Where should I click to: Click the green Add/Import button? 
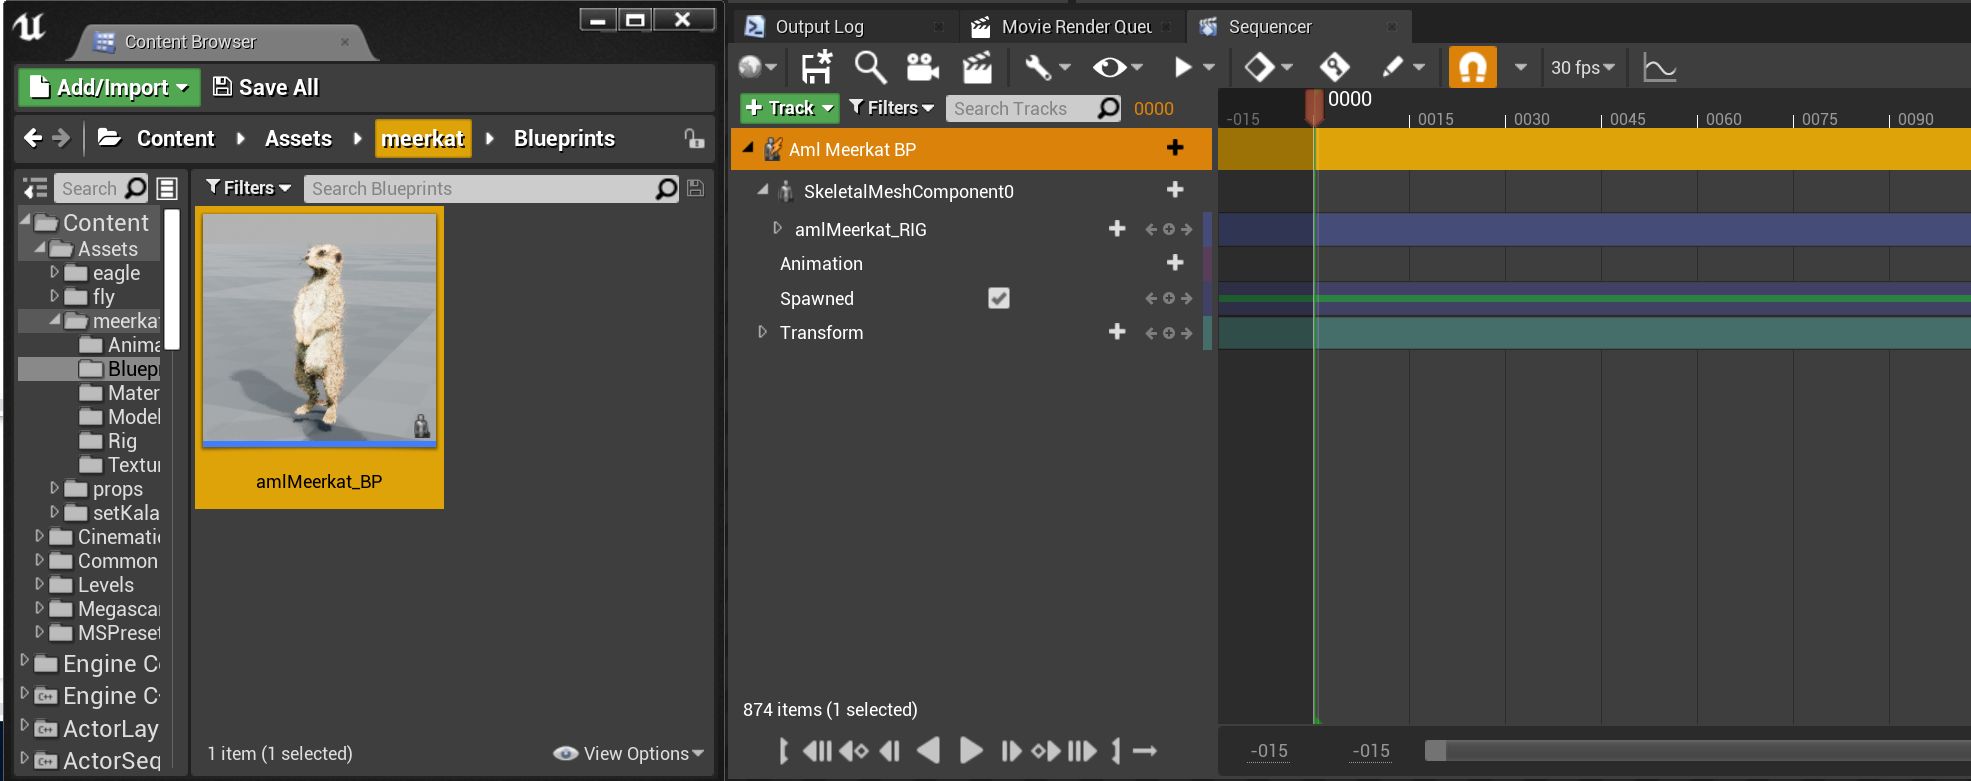[x=109, y=87]
